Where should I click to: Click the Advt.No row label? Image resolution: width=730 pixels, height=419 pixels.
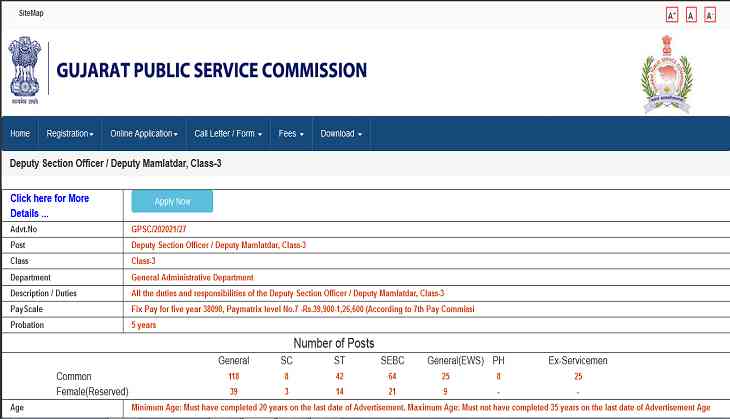tap(24, 229)
